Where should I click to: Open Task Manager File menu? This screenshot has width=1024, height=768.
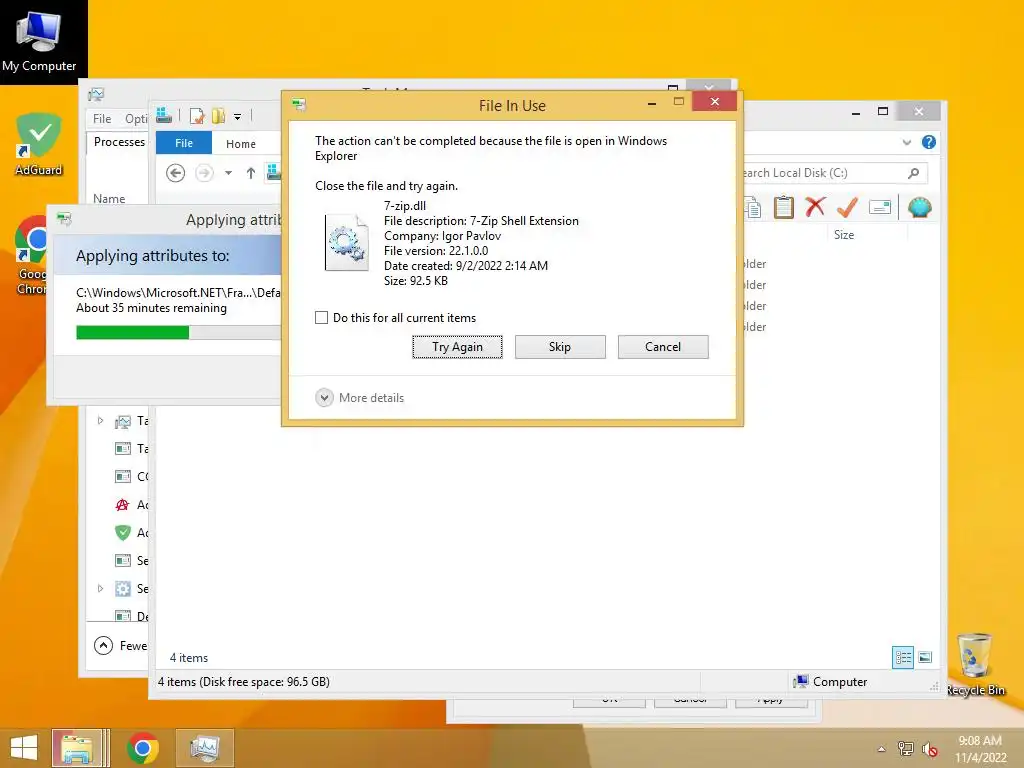pos(102,118)
